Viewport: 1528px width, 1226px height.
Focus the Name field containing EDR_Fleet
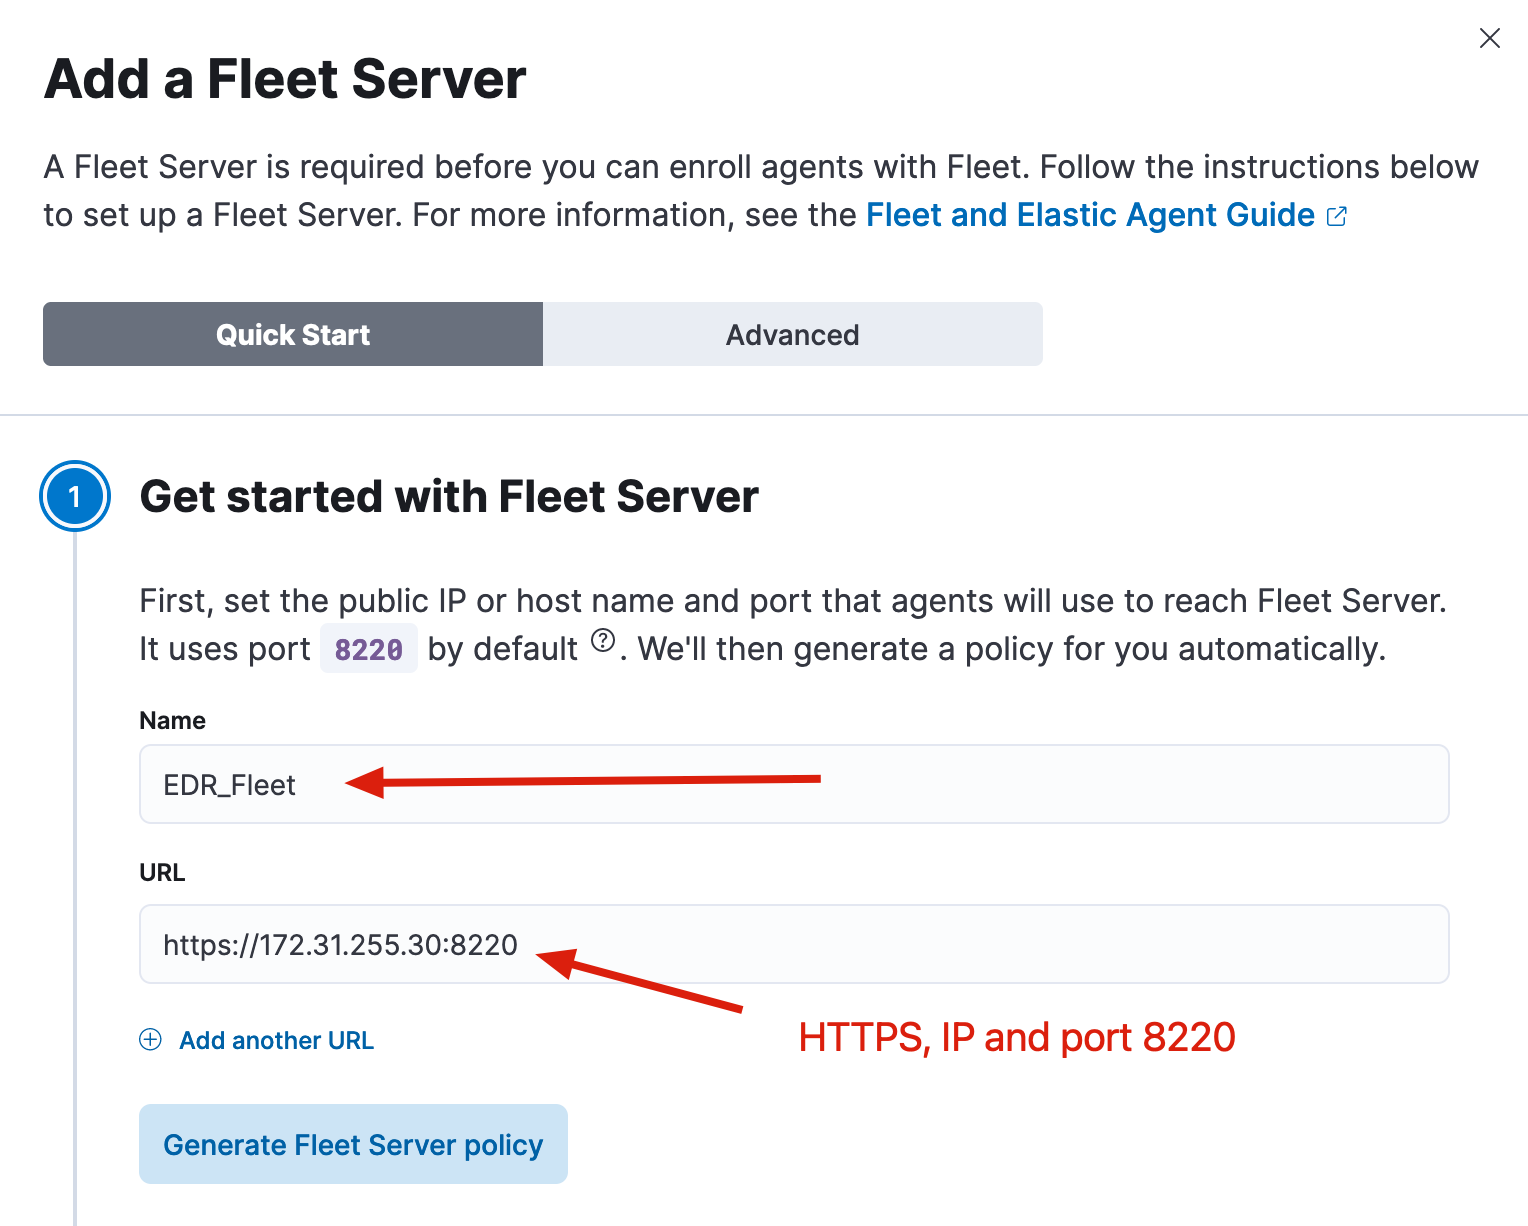[794, 784]
